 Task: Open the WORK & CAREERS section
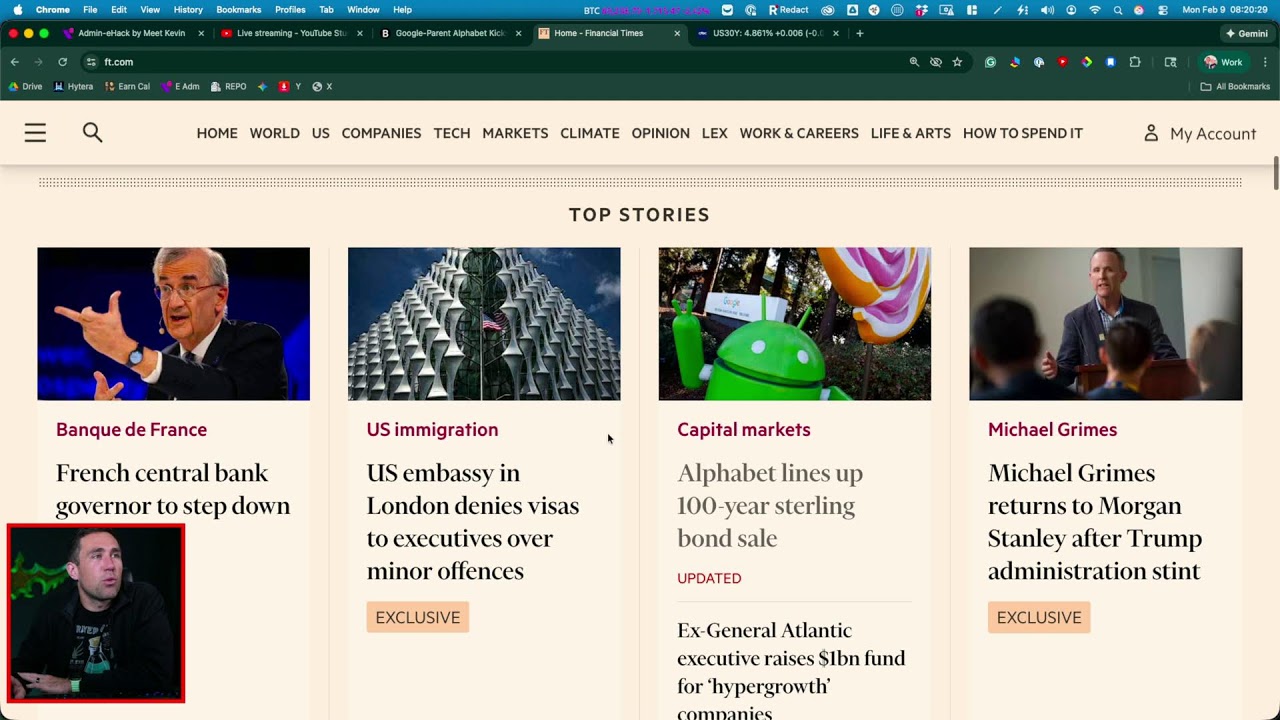point(799,133)
